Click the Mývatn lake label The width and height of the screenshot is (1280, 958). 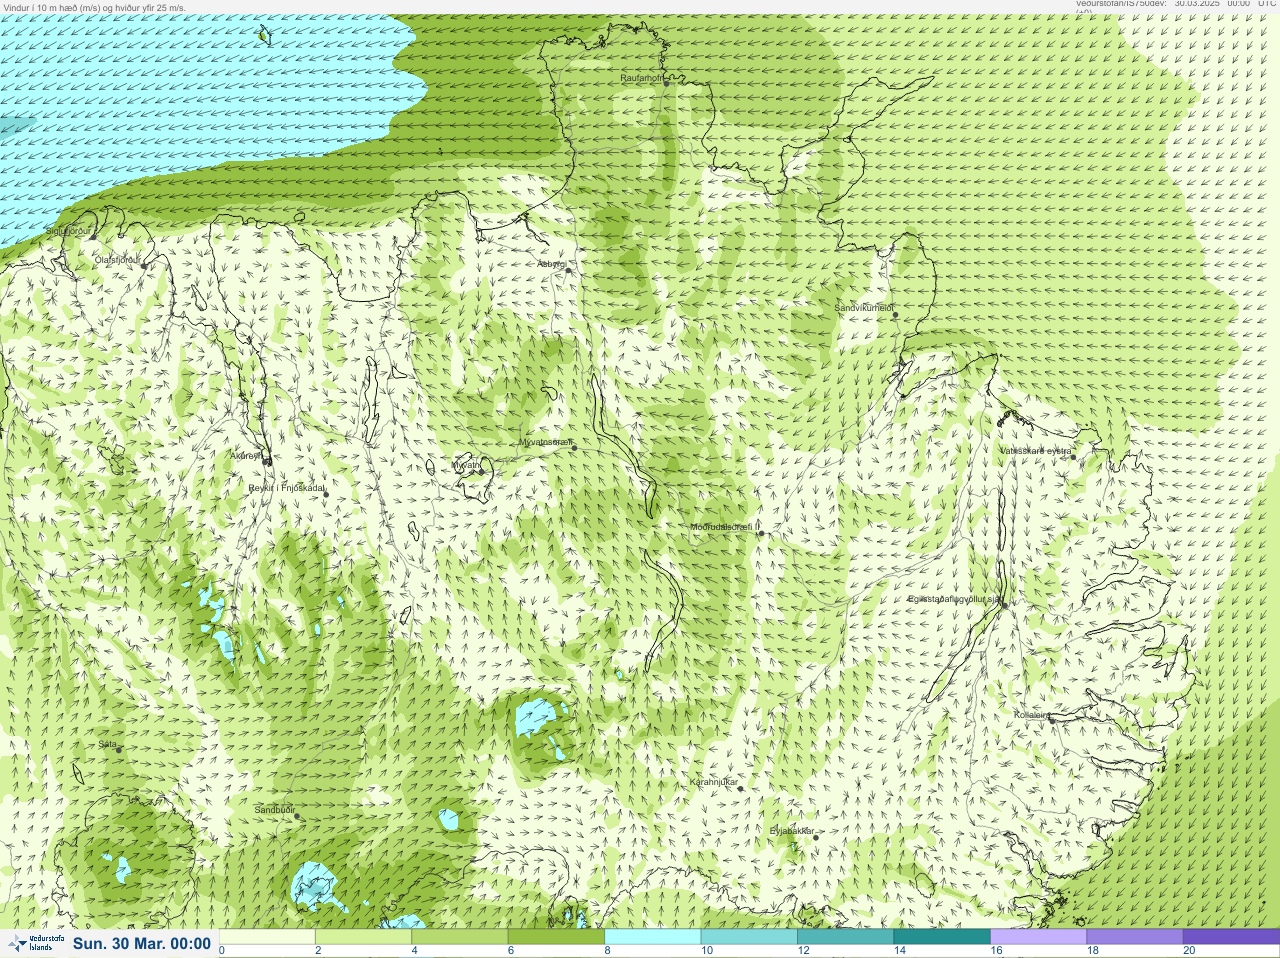click(467, 465)
